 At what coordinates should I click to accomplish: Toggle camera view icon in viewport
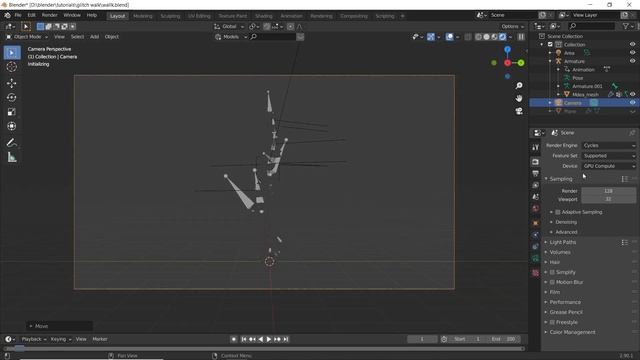519,111
